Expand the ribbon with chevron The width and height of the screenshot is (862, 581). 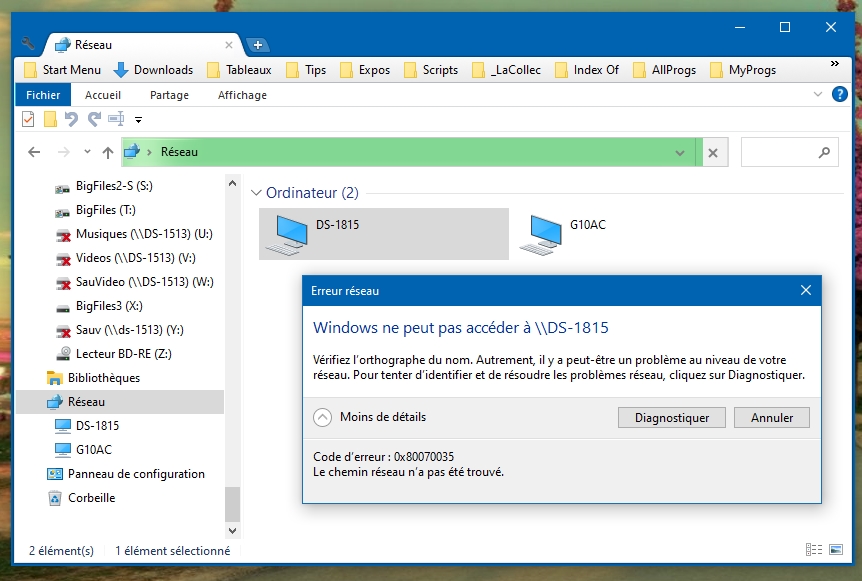click(817, 94)
